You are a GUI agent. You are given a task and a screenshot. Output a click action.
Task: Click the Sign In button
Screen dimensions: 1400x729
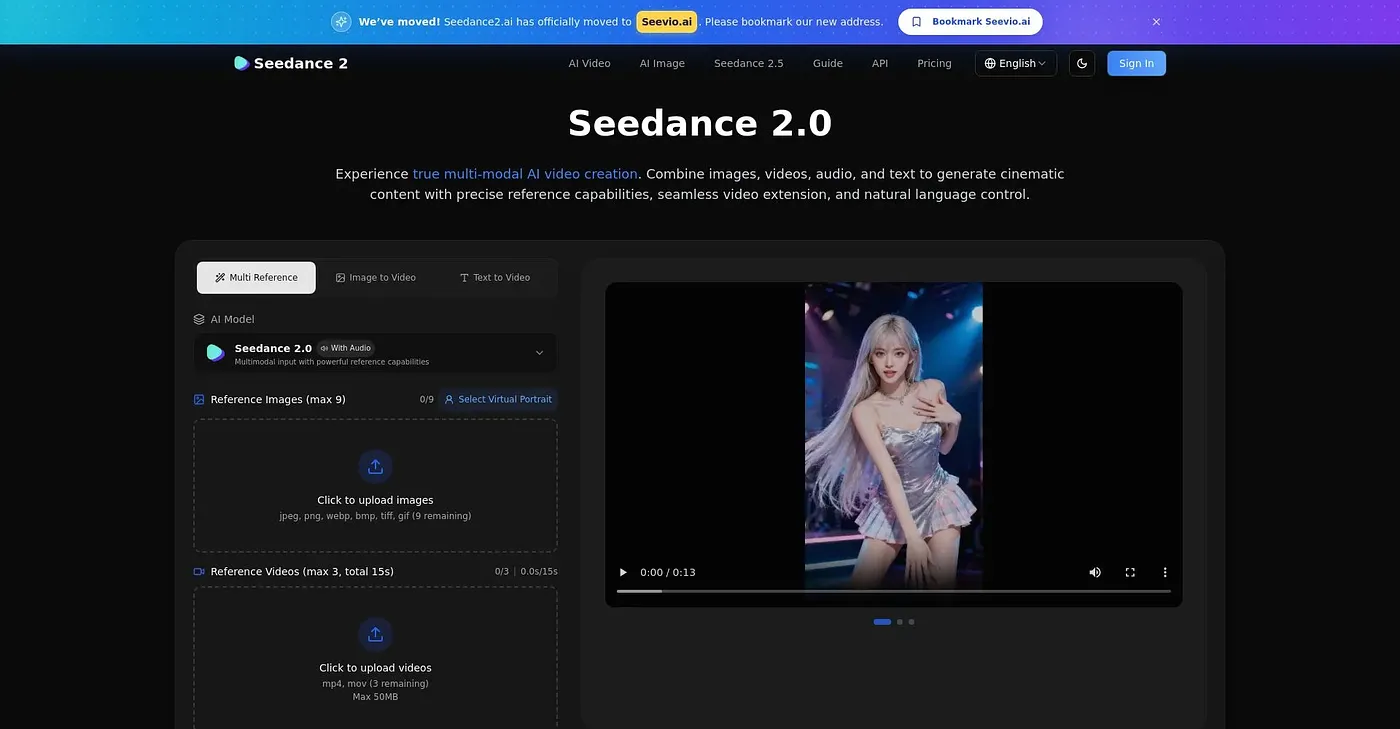[1136, 63]
